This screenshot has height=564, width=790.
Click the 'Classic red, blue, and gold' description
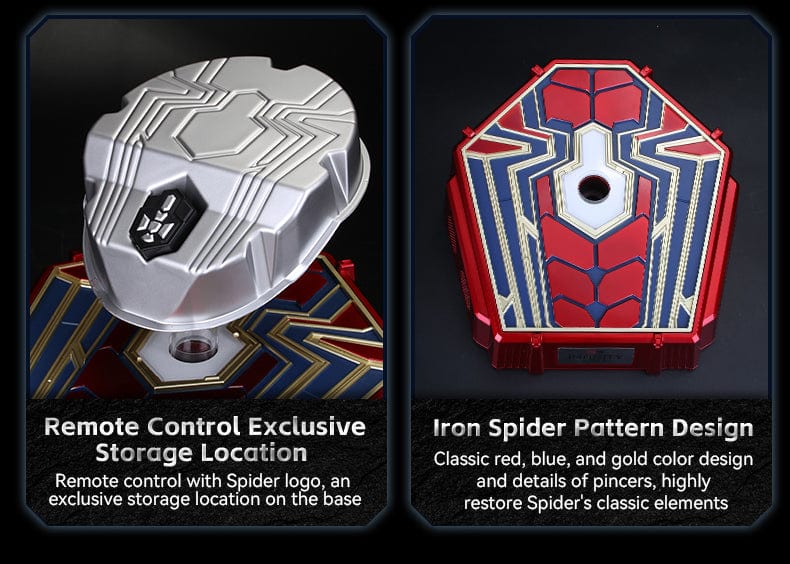(594, 480)
